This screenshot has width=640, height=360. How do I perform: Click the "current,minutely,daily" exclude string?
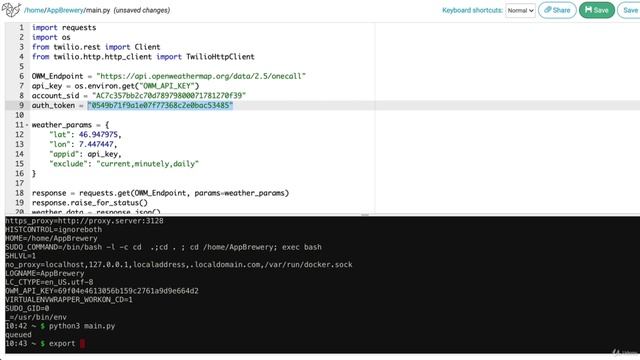[x=147, y=164]
